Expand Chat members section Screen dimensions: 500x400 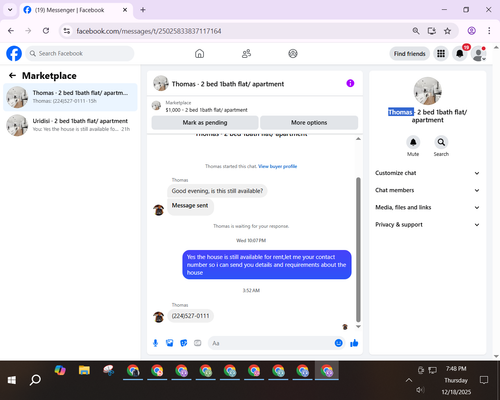[x=427, y=190]
